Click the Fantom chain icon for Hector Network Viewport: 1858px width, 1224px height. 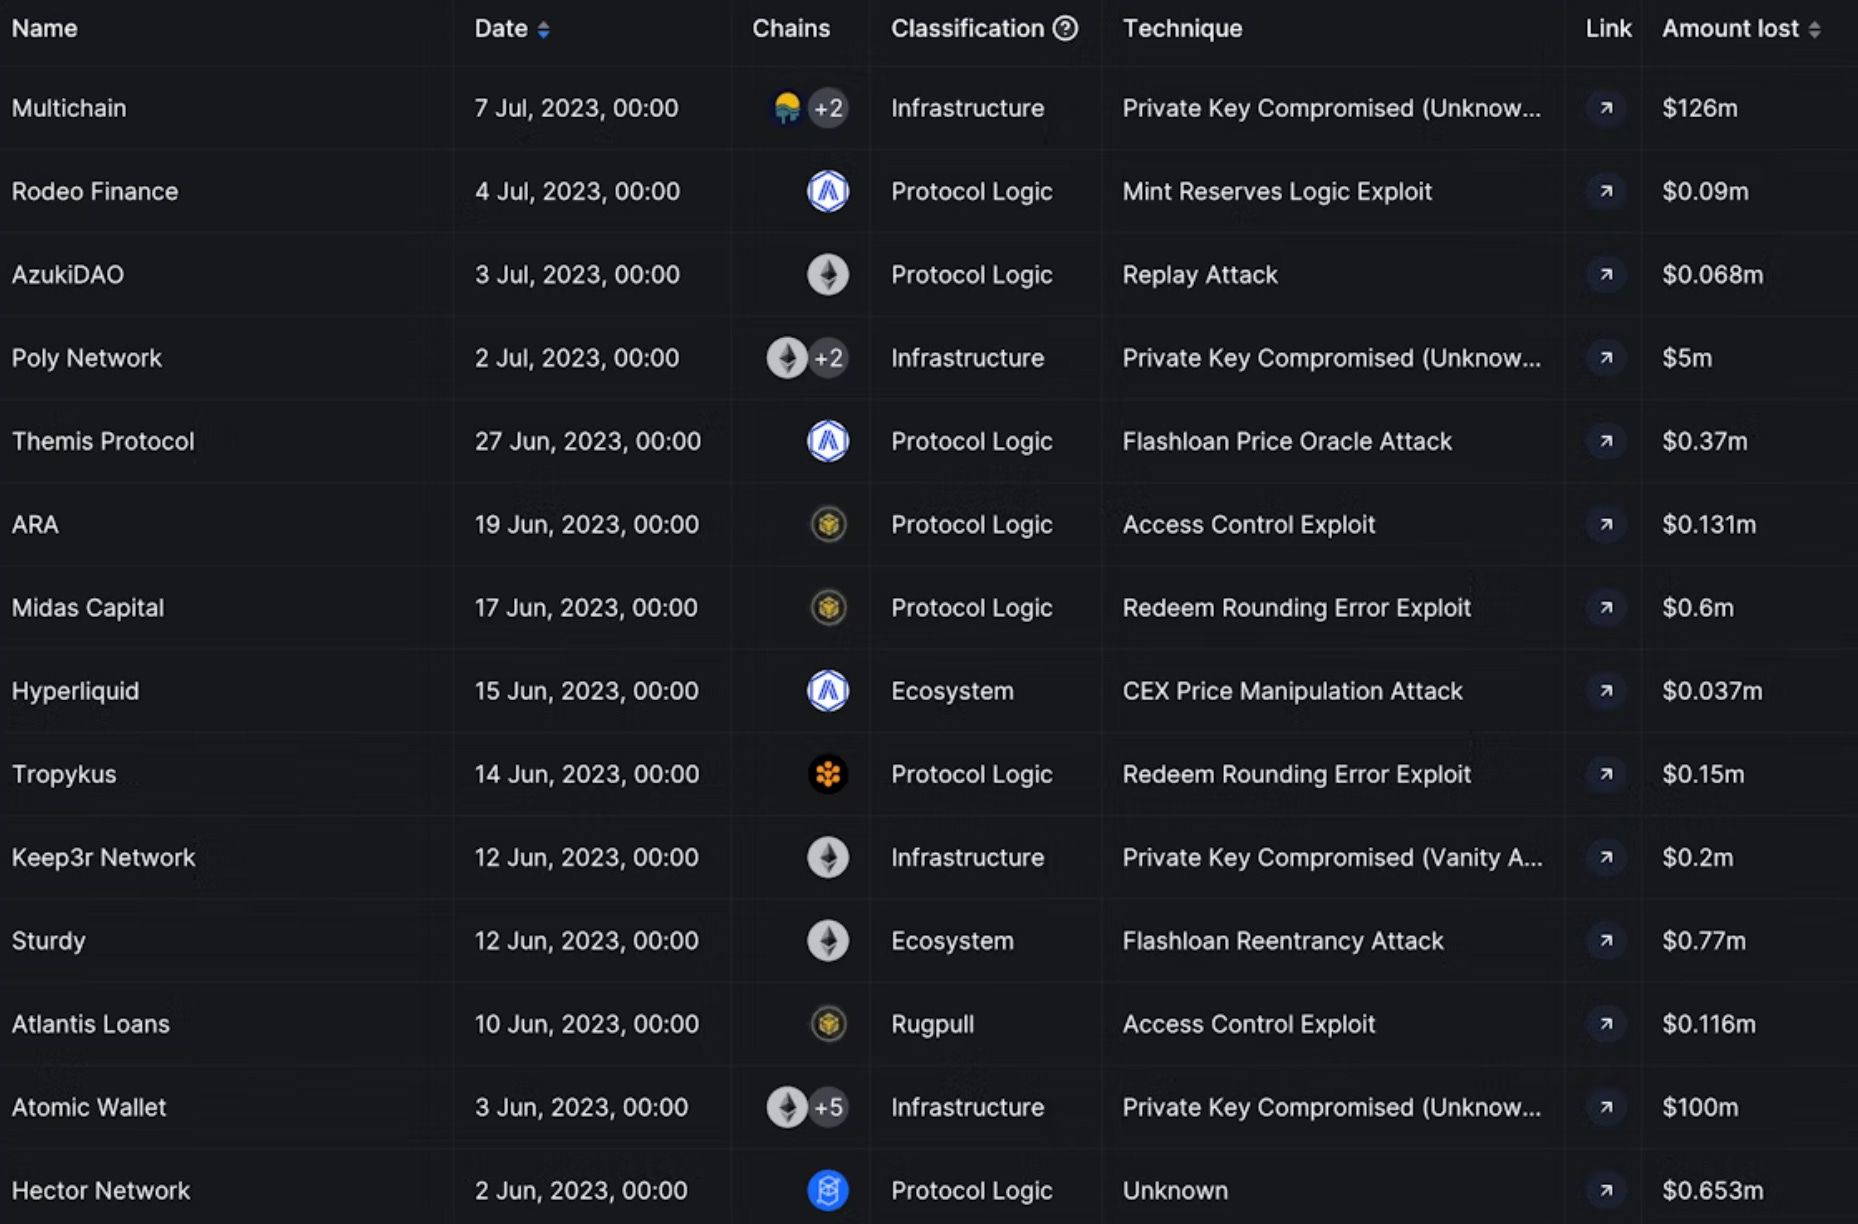[828, 1190]
